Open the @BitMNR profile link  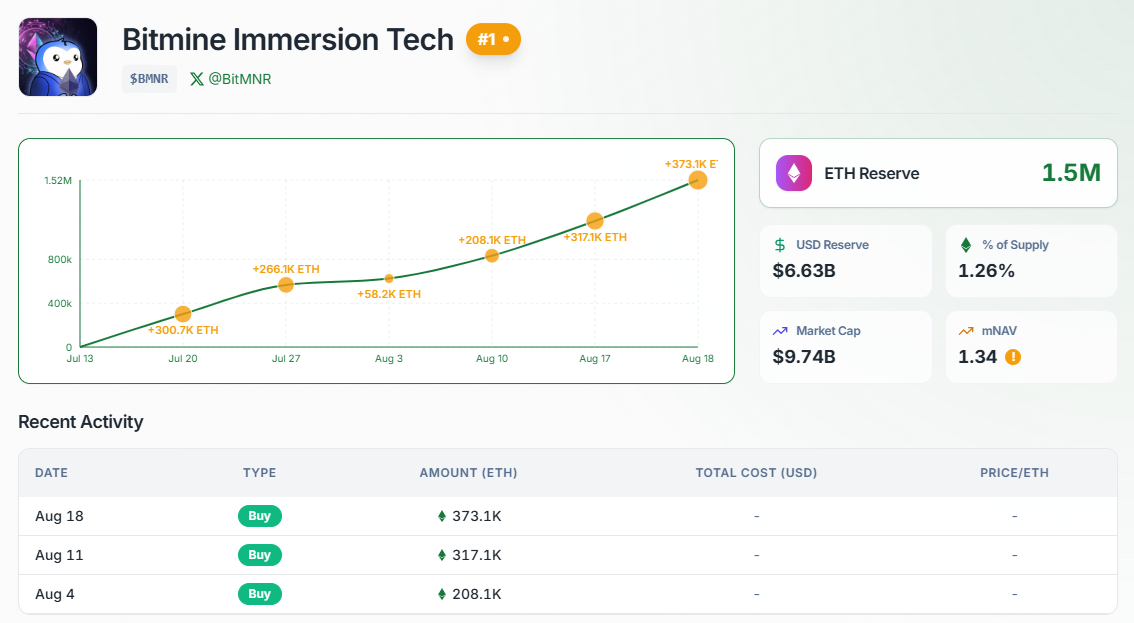pyautogui.click(x=239, y=79)
